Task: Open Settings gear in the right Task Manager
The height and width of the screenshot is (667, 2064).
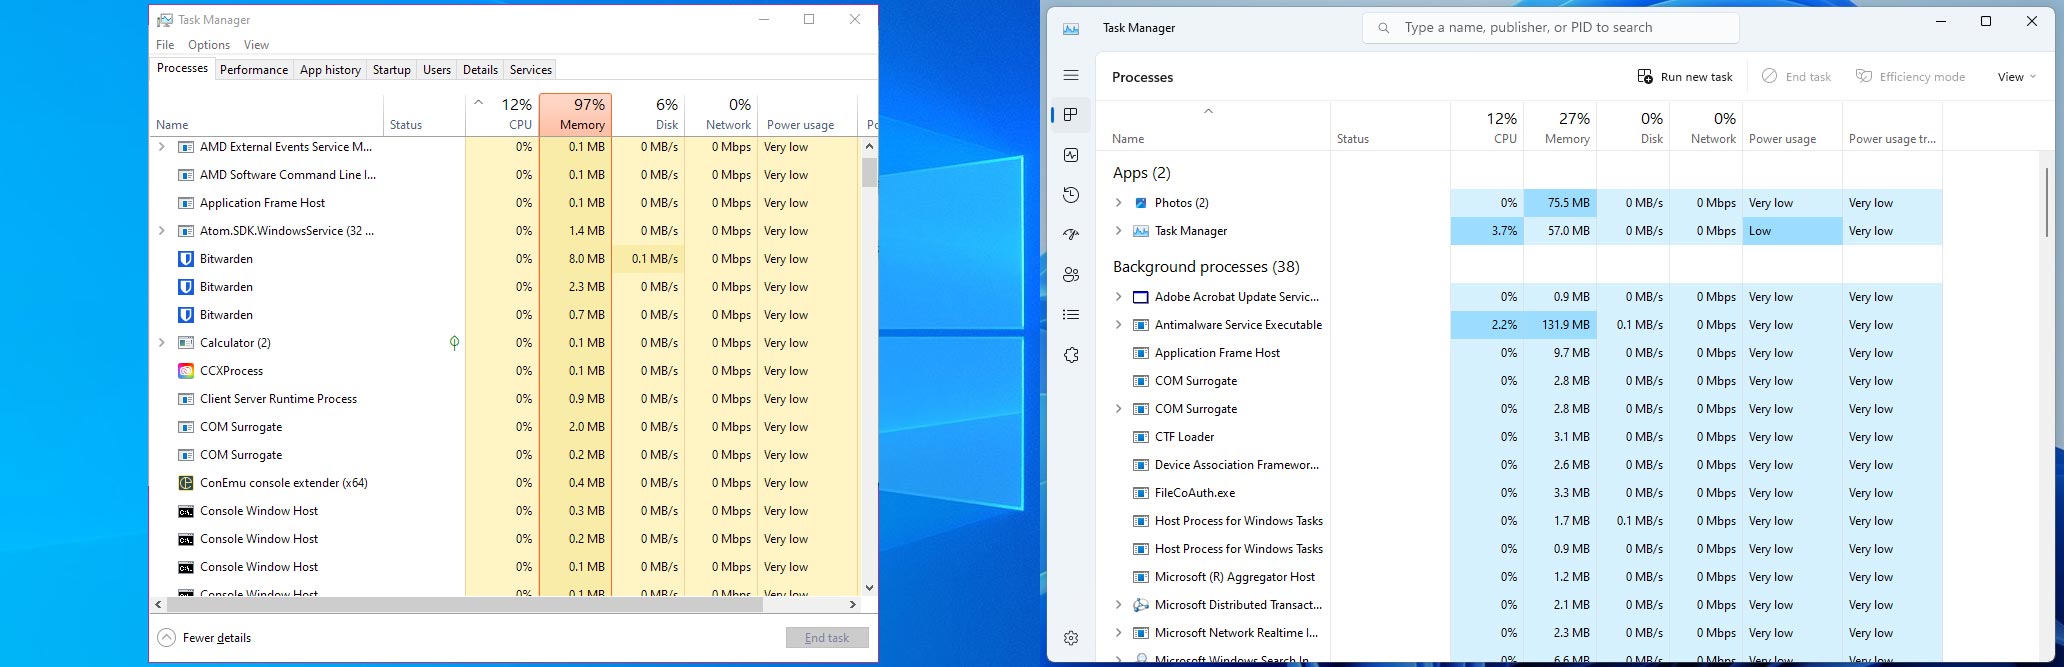Action: pos(1071,638)
